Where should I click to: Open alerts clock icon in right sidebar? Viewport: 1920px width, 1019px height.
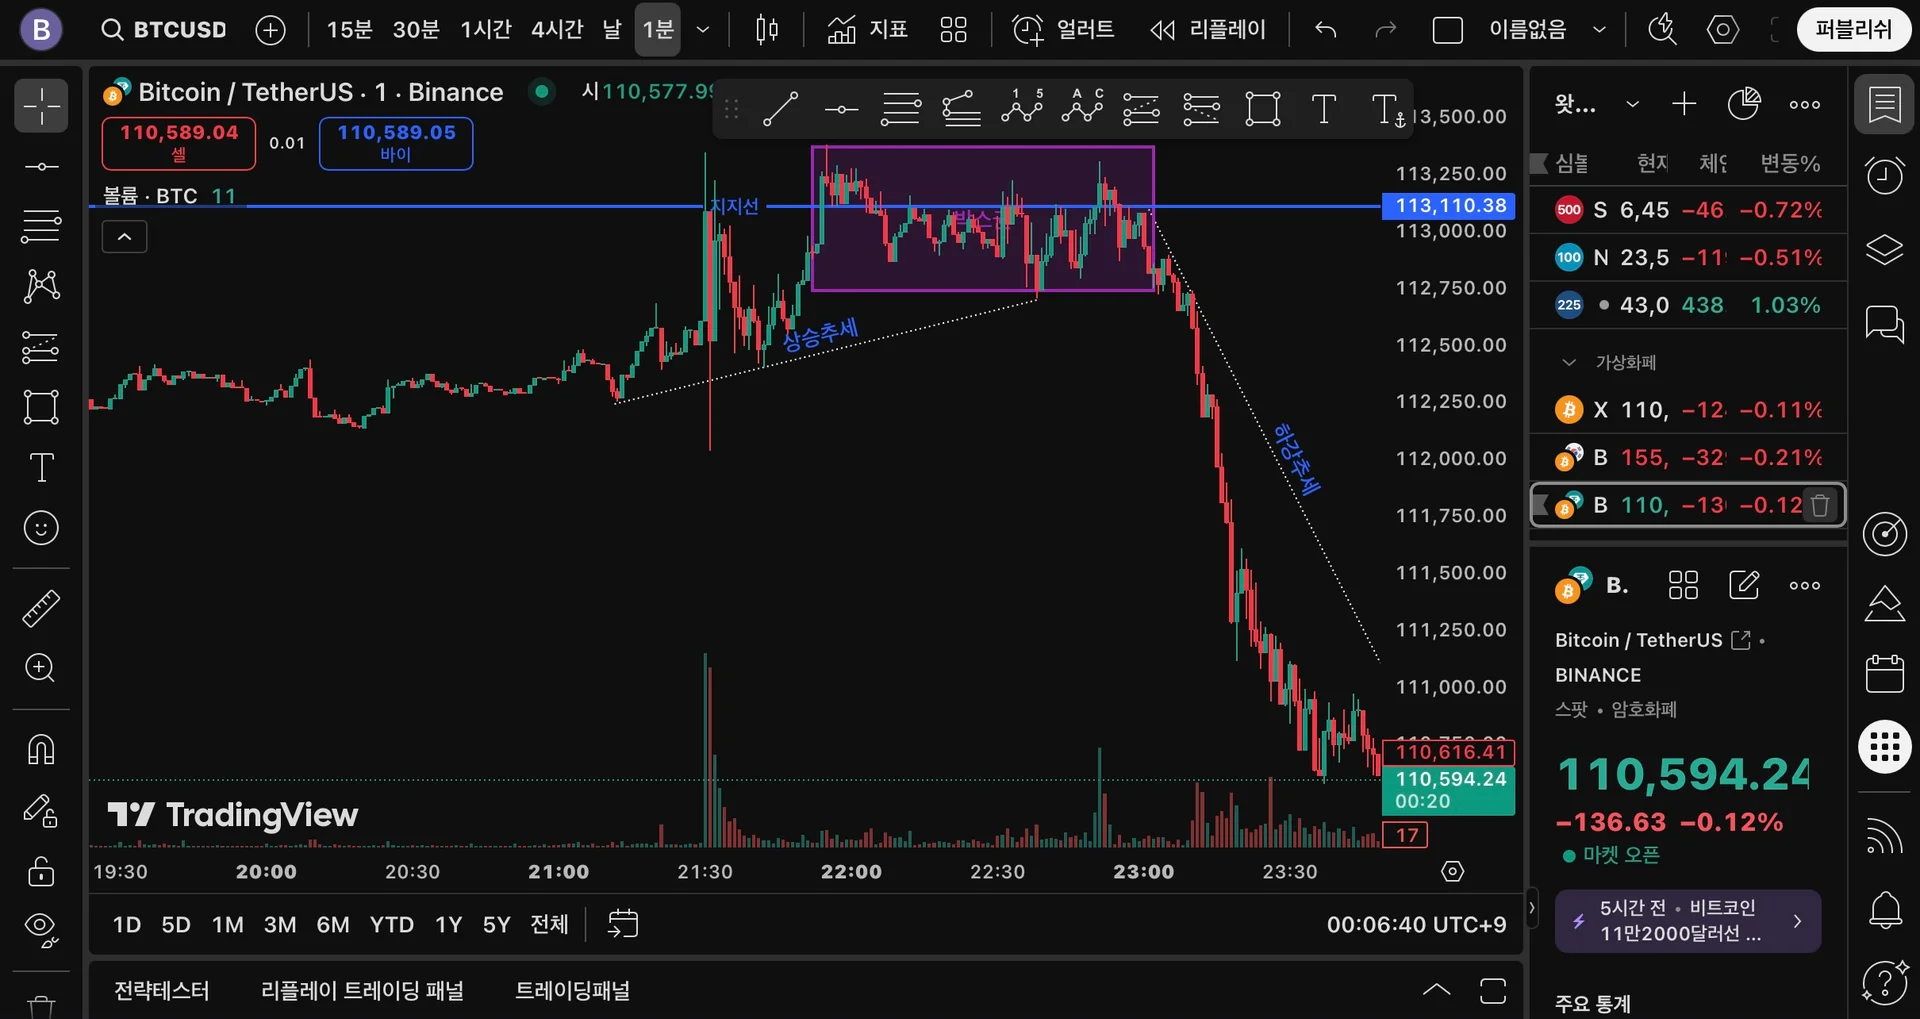click(x=1885, y=176)
